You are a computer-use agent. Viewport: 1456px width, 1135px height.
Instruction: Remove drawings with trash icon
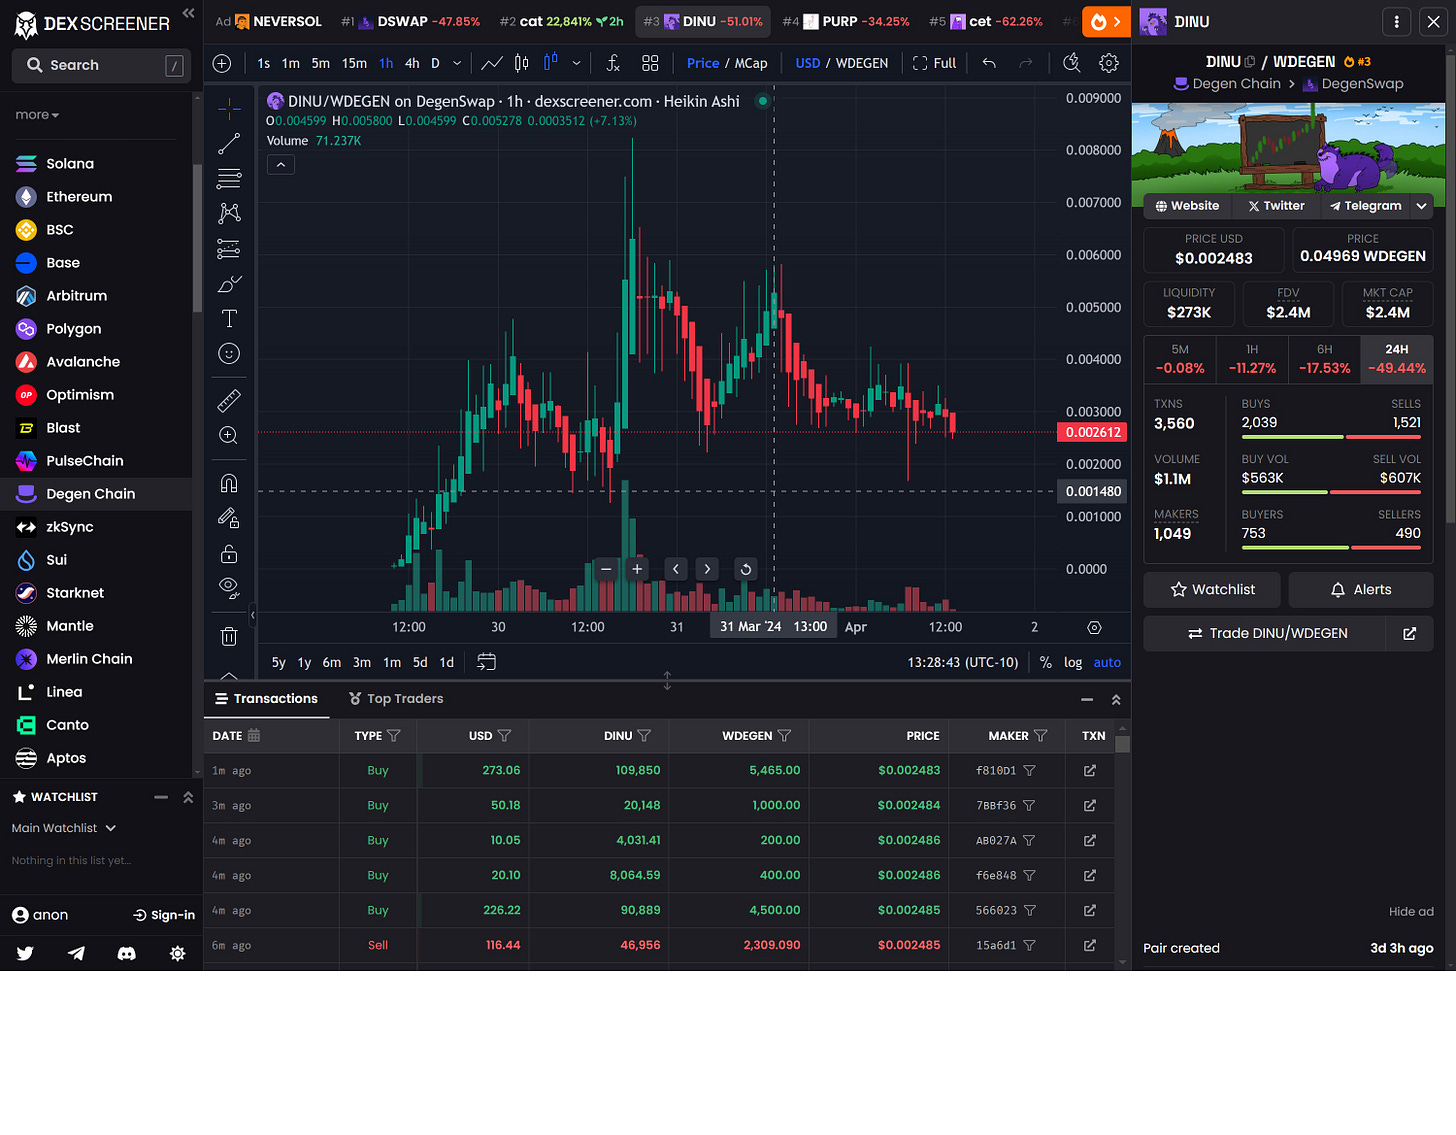coord(229,637)
